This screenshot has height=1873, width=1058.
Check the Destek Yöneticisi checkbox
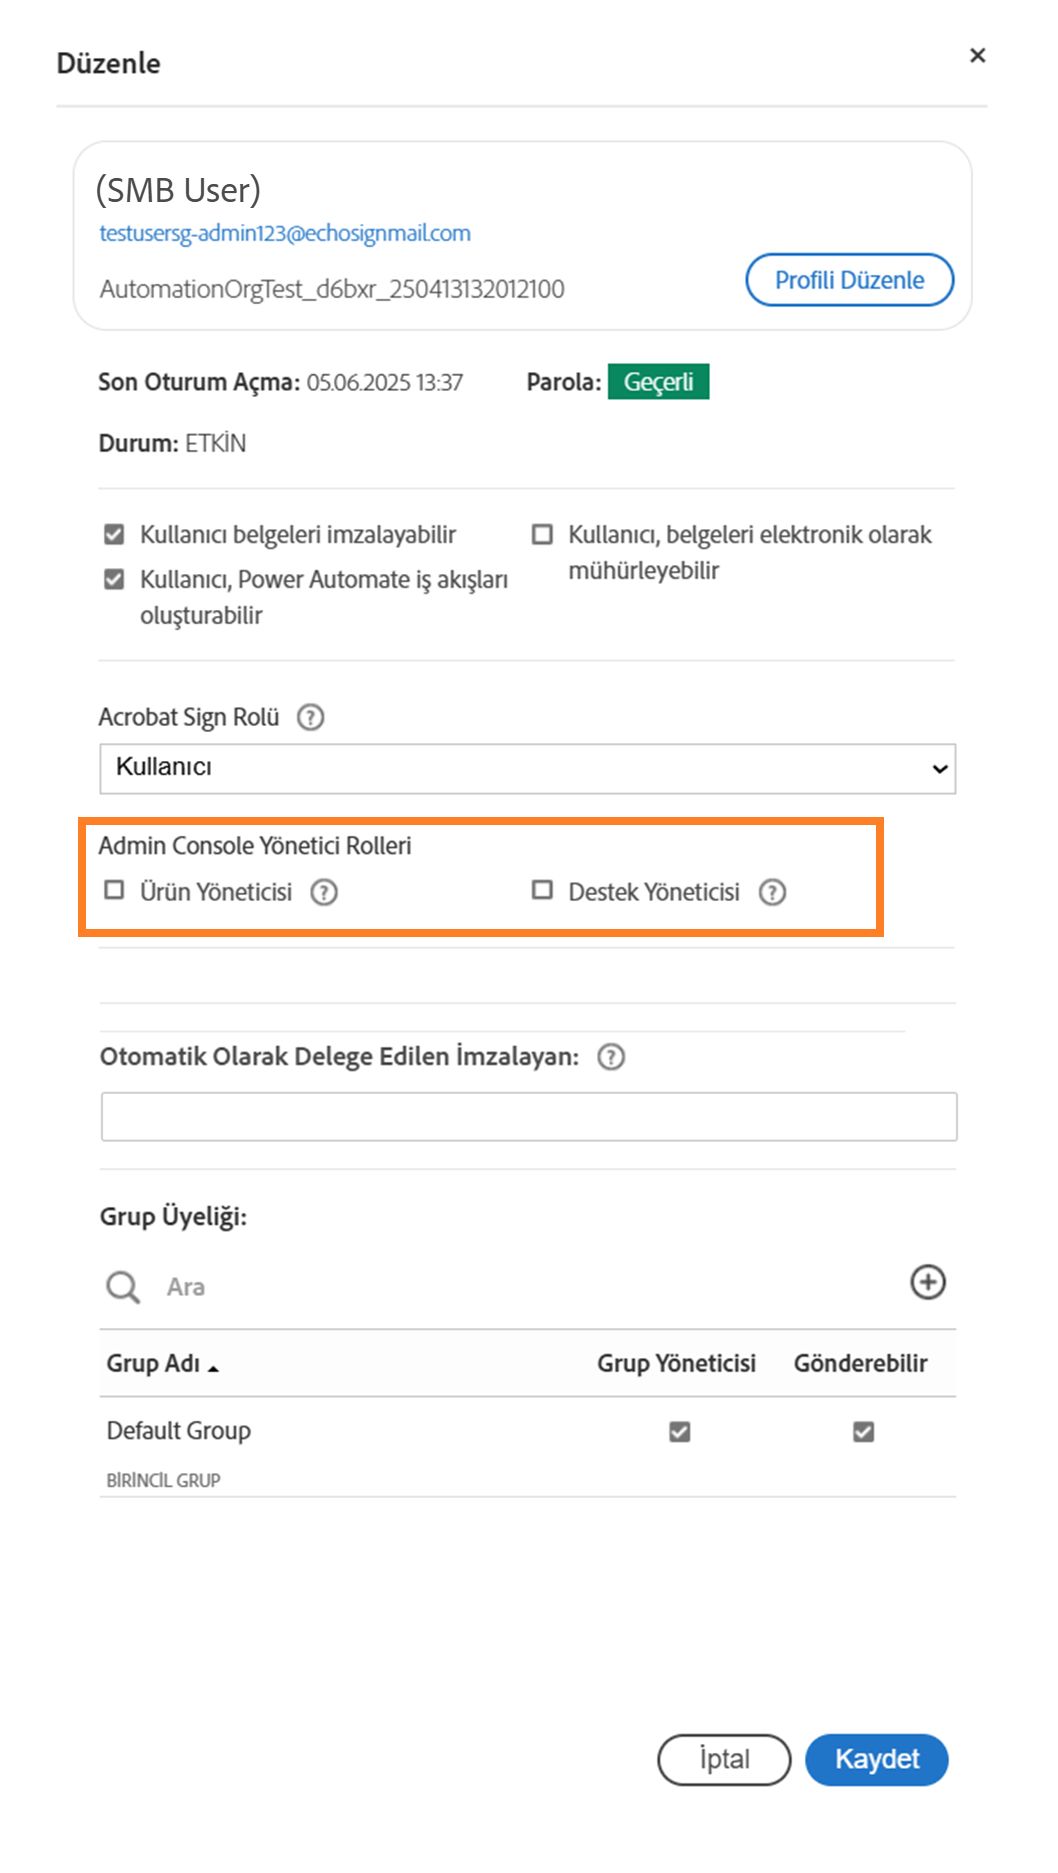click(x=542, y=890)
